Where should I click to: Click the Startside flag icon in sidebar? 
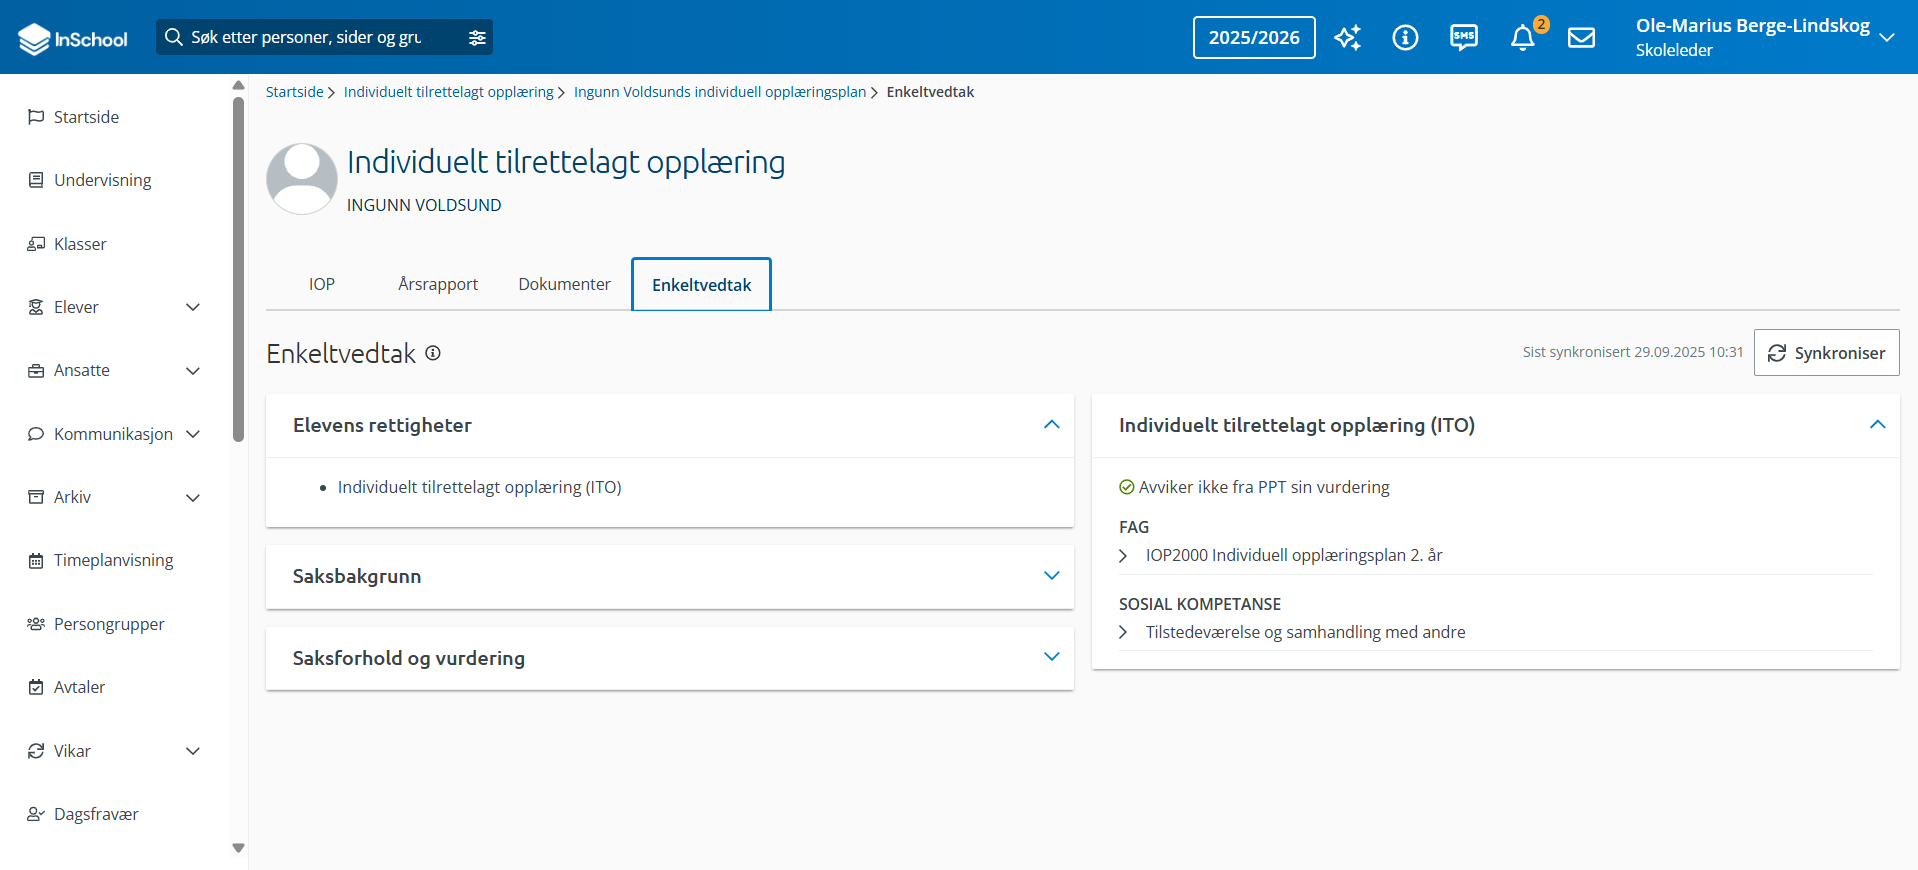[36, 117]
